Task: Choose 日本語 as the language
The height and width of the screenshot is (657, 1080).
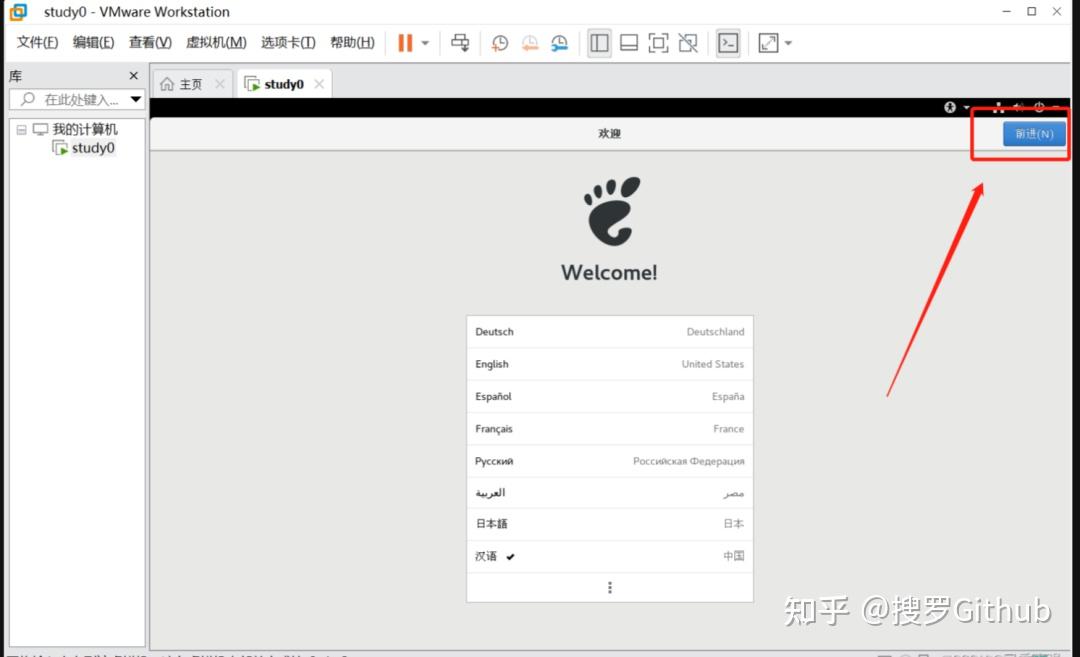Action: pyautogui.click(x=610, y=524)
